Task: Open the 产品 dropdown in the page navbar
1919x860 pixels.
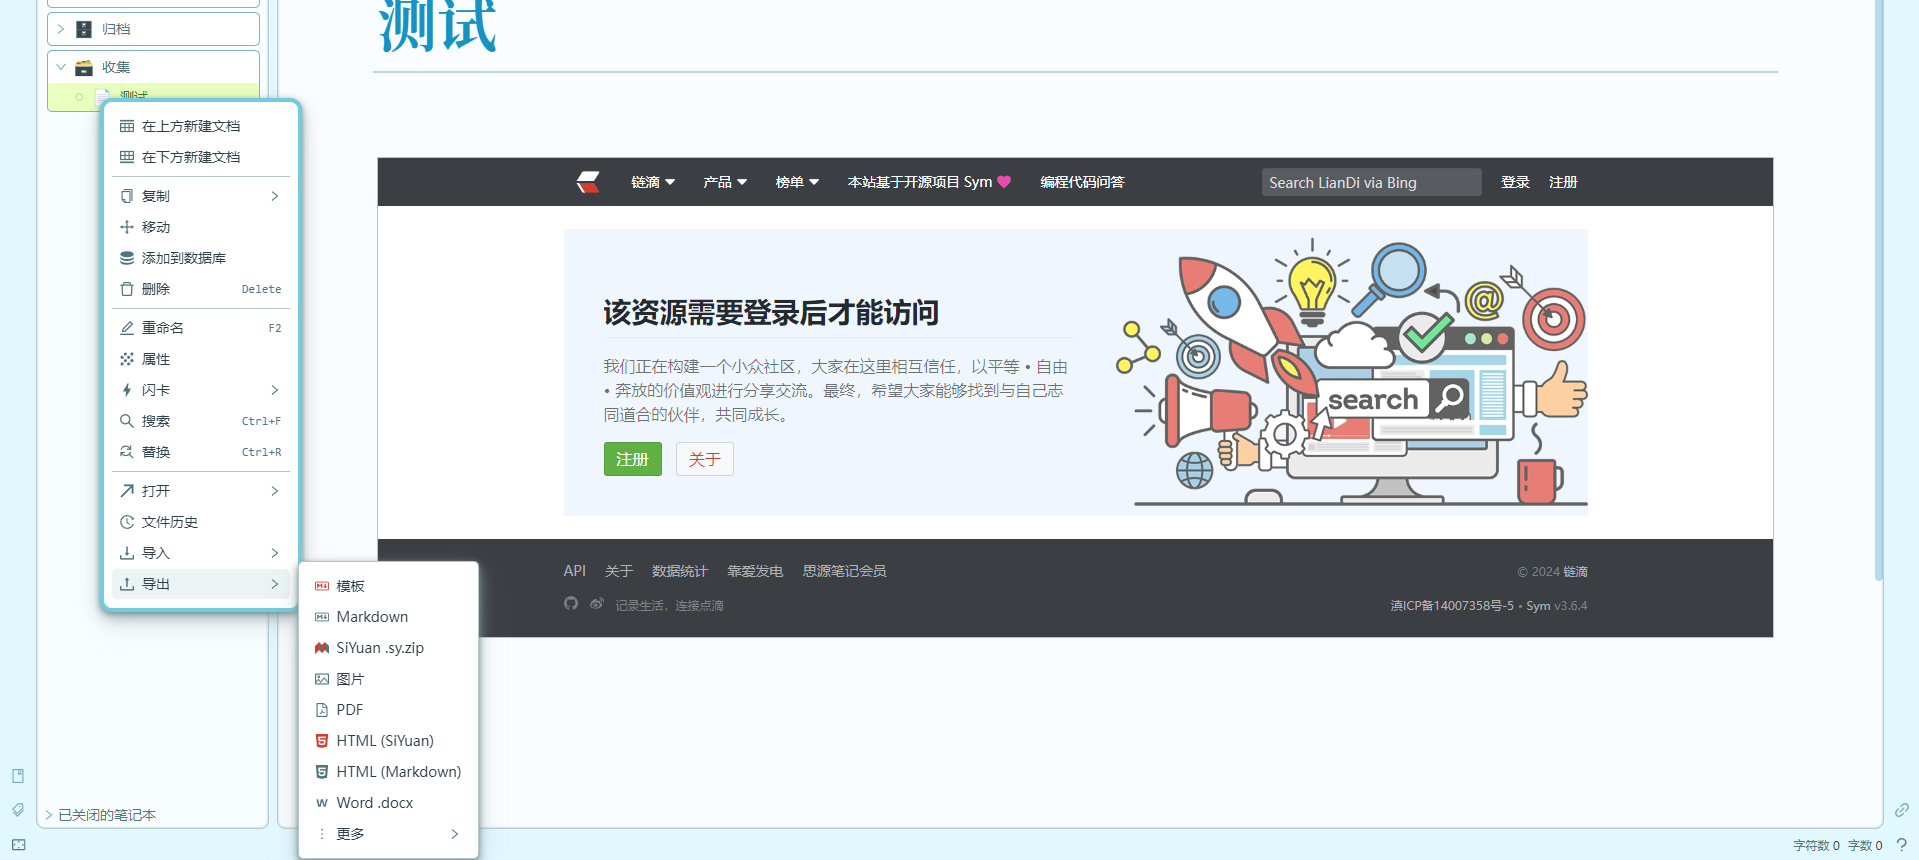Action: [725, 182]
